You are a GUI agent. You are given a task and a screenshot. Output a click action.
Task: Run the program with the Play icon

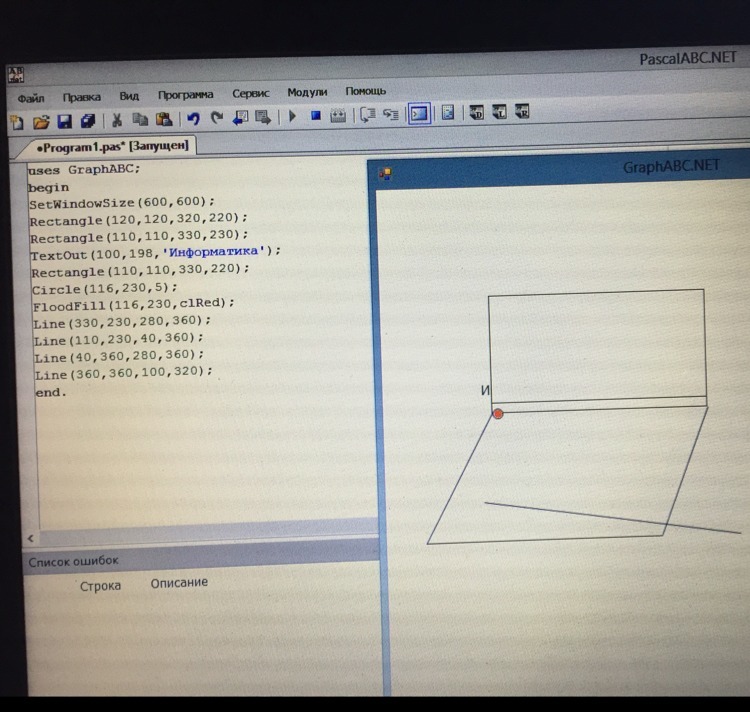[x=292, y=116]
